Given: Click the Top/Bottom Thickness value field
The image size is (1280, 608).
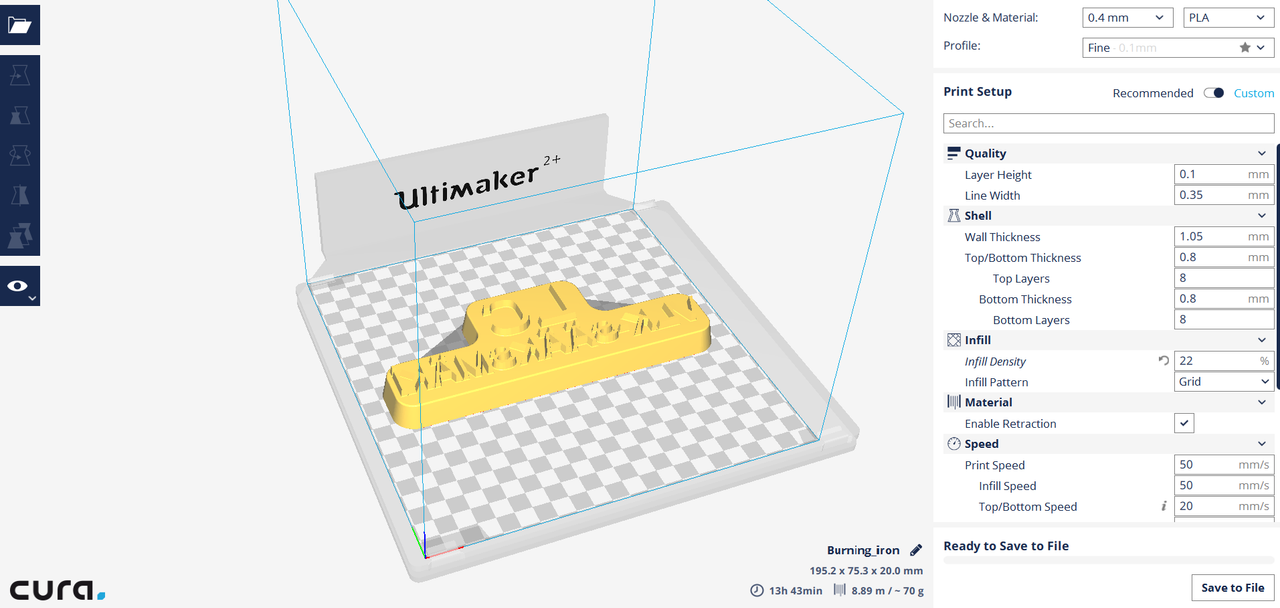Looking at the screenshot, I should pos(1223,257).
